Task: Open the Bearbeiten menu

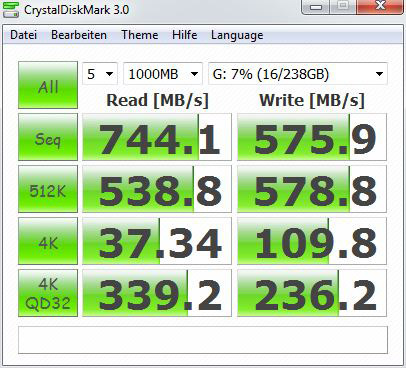Action: click(x=79, y=35)
